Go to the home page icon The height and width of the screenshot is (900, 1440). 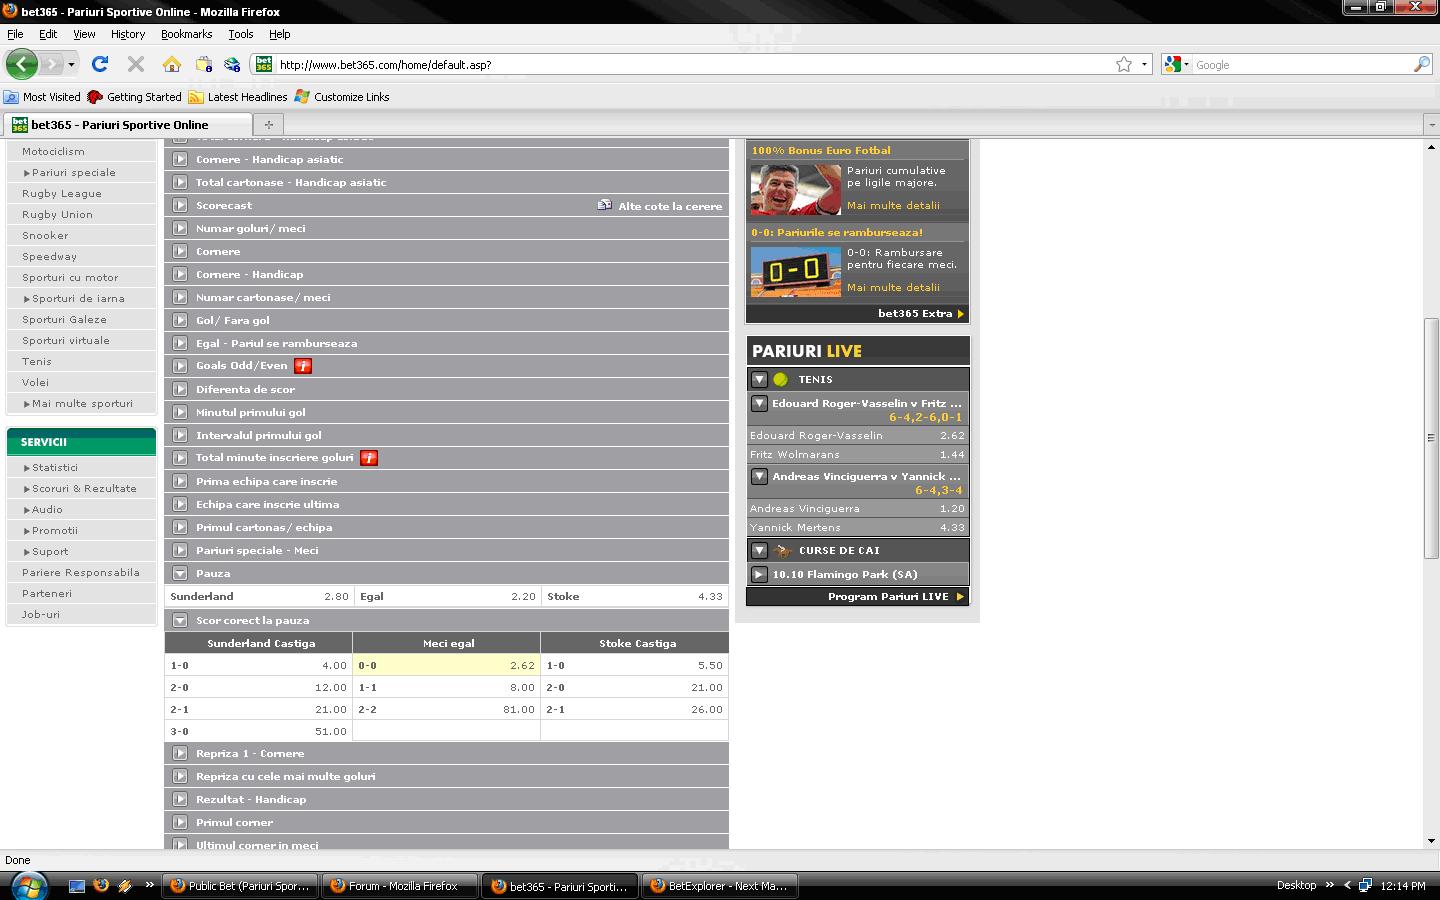172,64
